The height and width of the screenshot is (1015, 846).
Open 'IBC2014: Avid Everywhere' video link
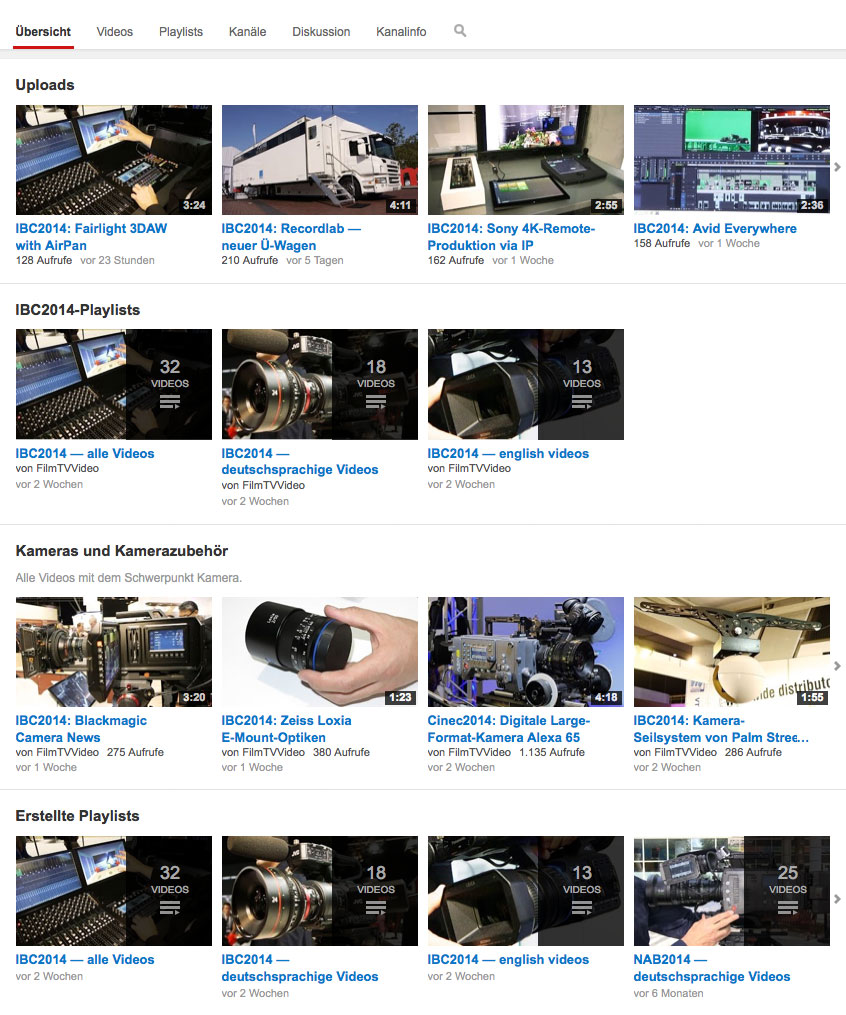(x=715, y=228)
